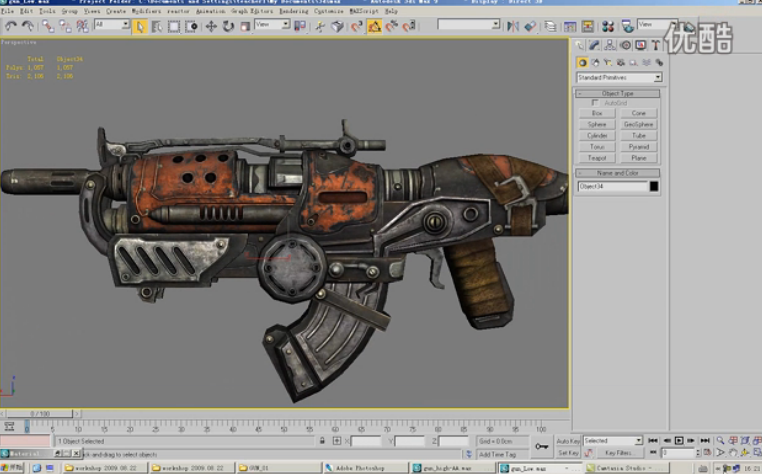Enable the AutoGrid checkbox
Viewport: 762px width, 474px height.
pyautogui.click(x=595, y=103)
